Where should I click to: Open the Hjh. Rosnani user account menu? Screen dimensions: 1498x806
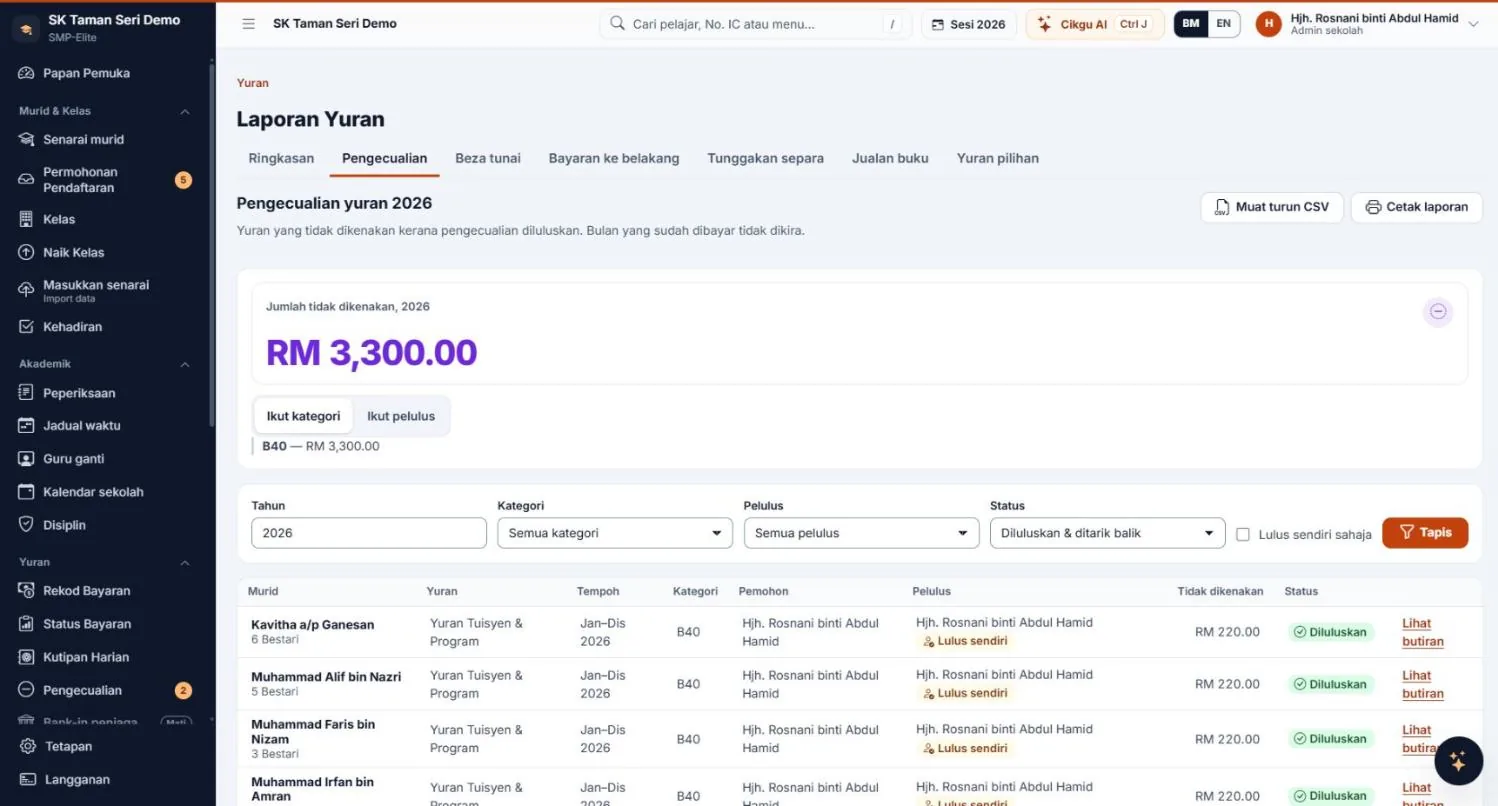1367,24
